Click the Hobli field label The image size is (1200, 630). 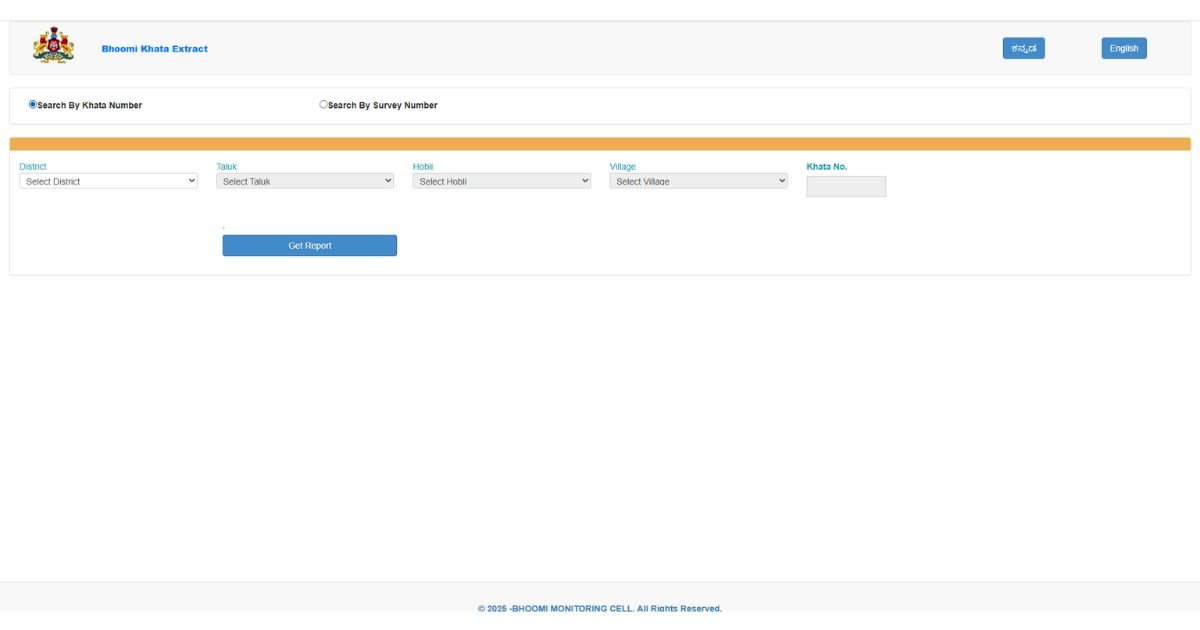[x=423, y=167]
